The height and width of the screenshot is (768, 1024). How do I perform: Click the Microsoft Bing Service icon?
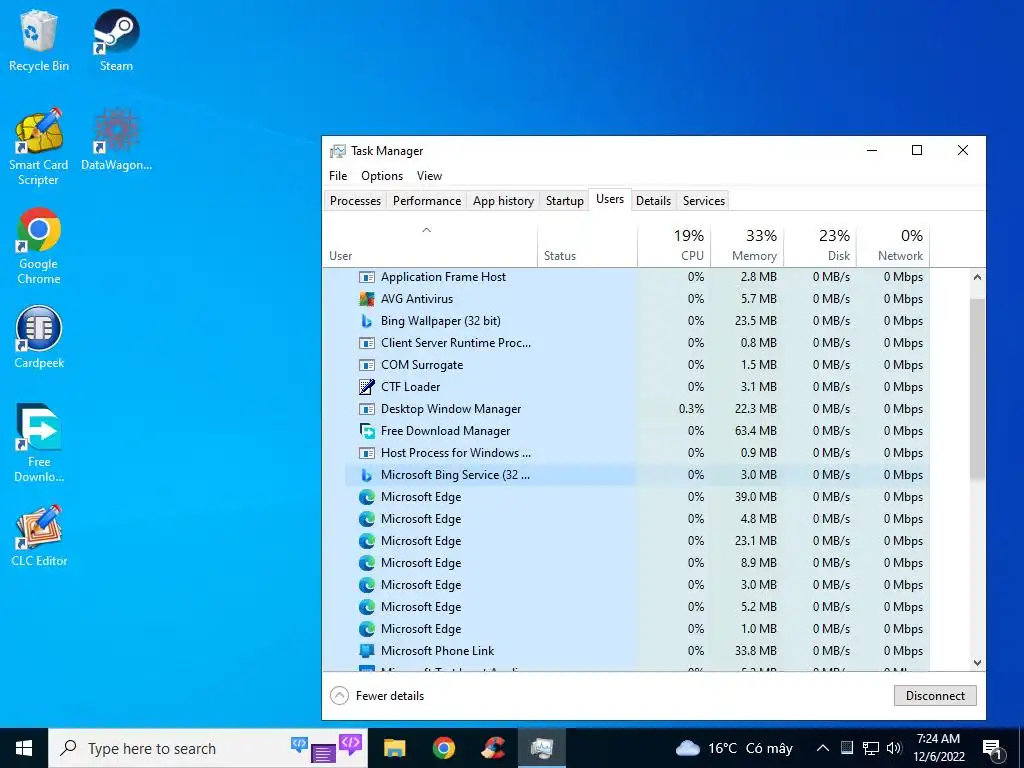tap(367, 475)
